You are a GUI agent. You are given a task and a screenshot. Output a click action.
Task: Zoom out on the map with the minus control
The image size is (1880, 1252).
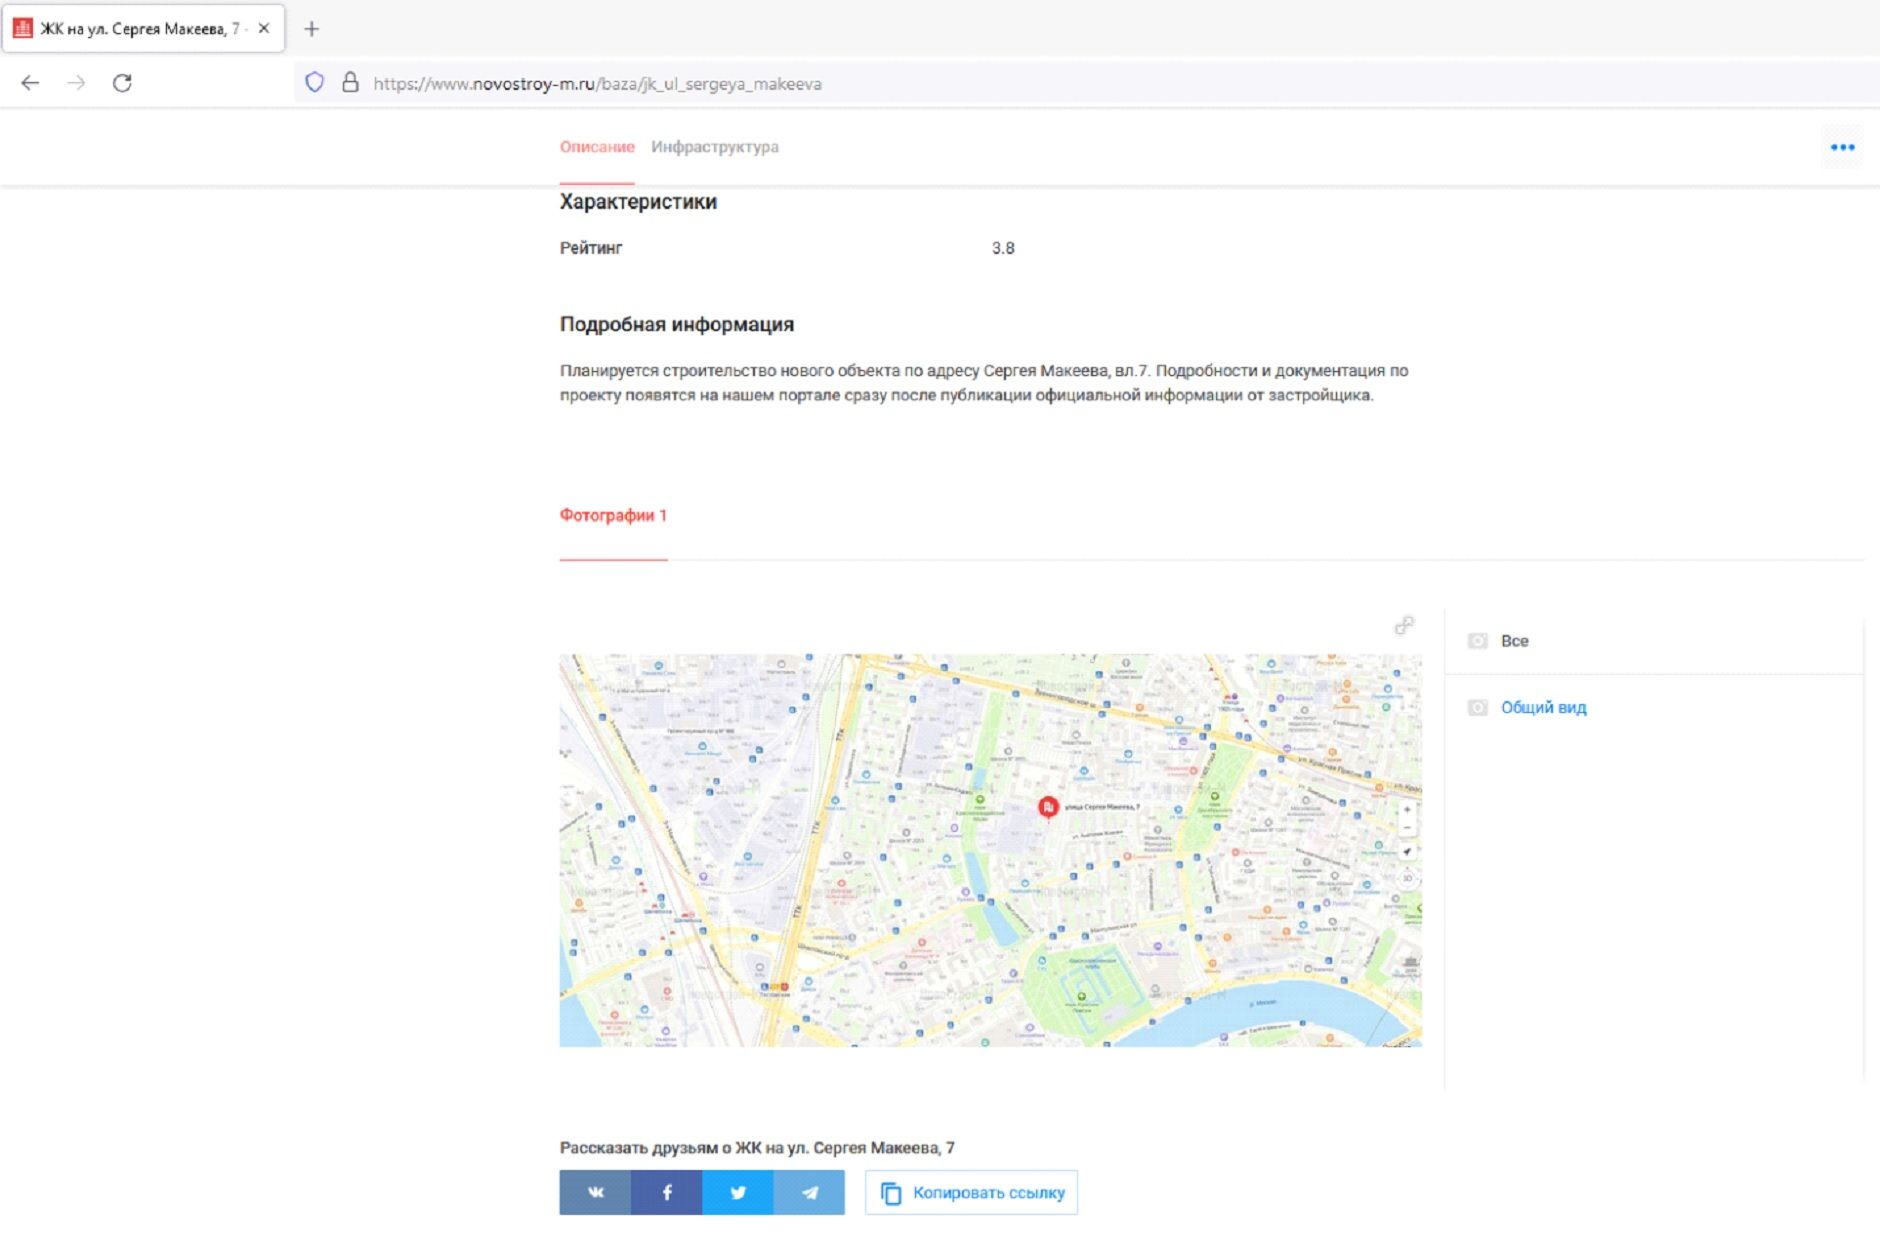click(x=1408, y=828)
